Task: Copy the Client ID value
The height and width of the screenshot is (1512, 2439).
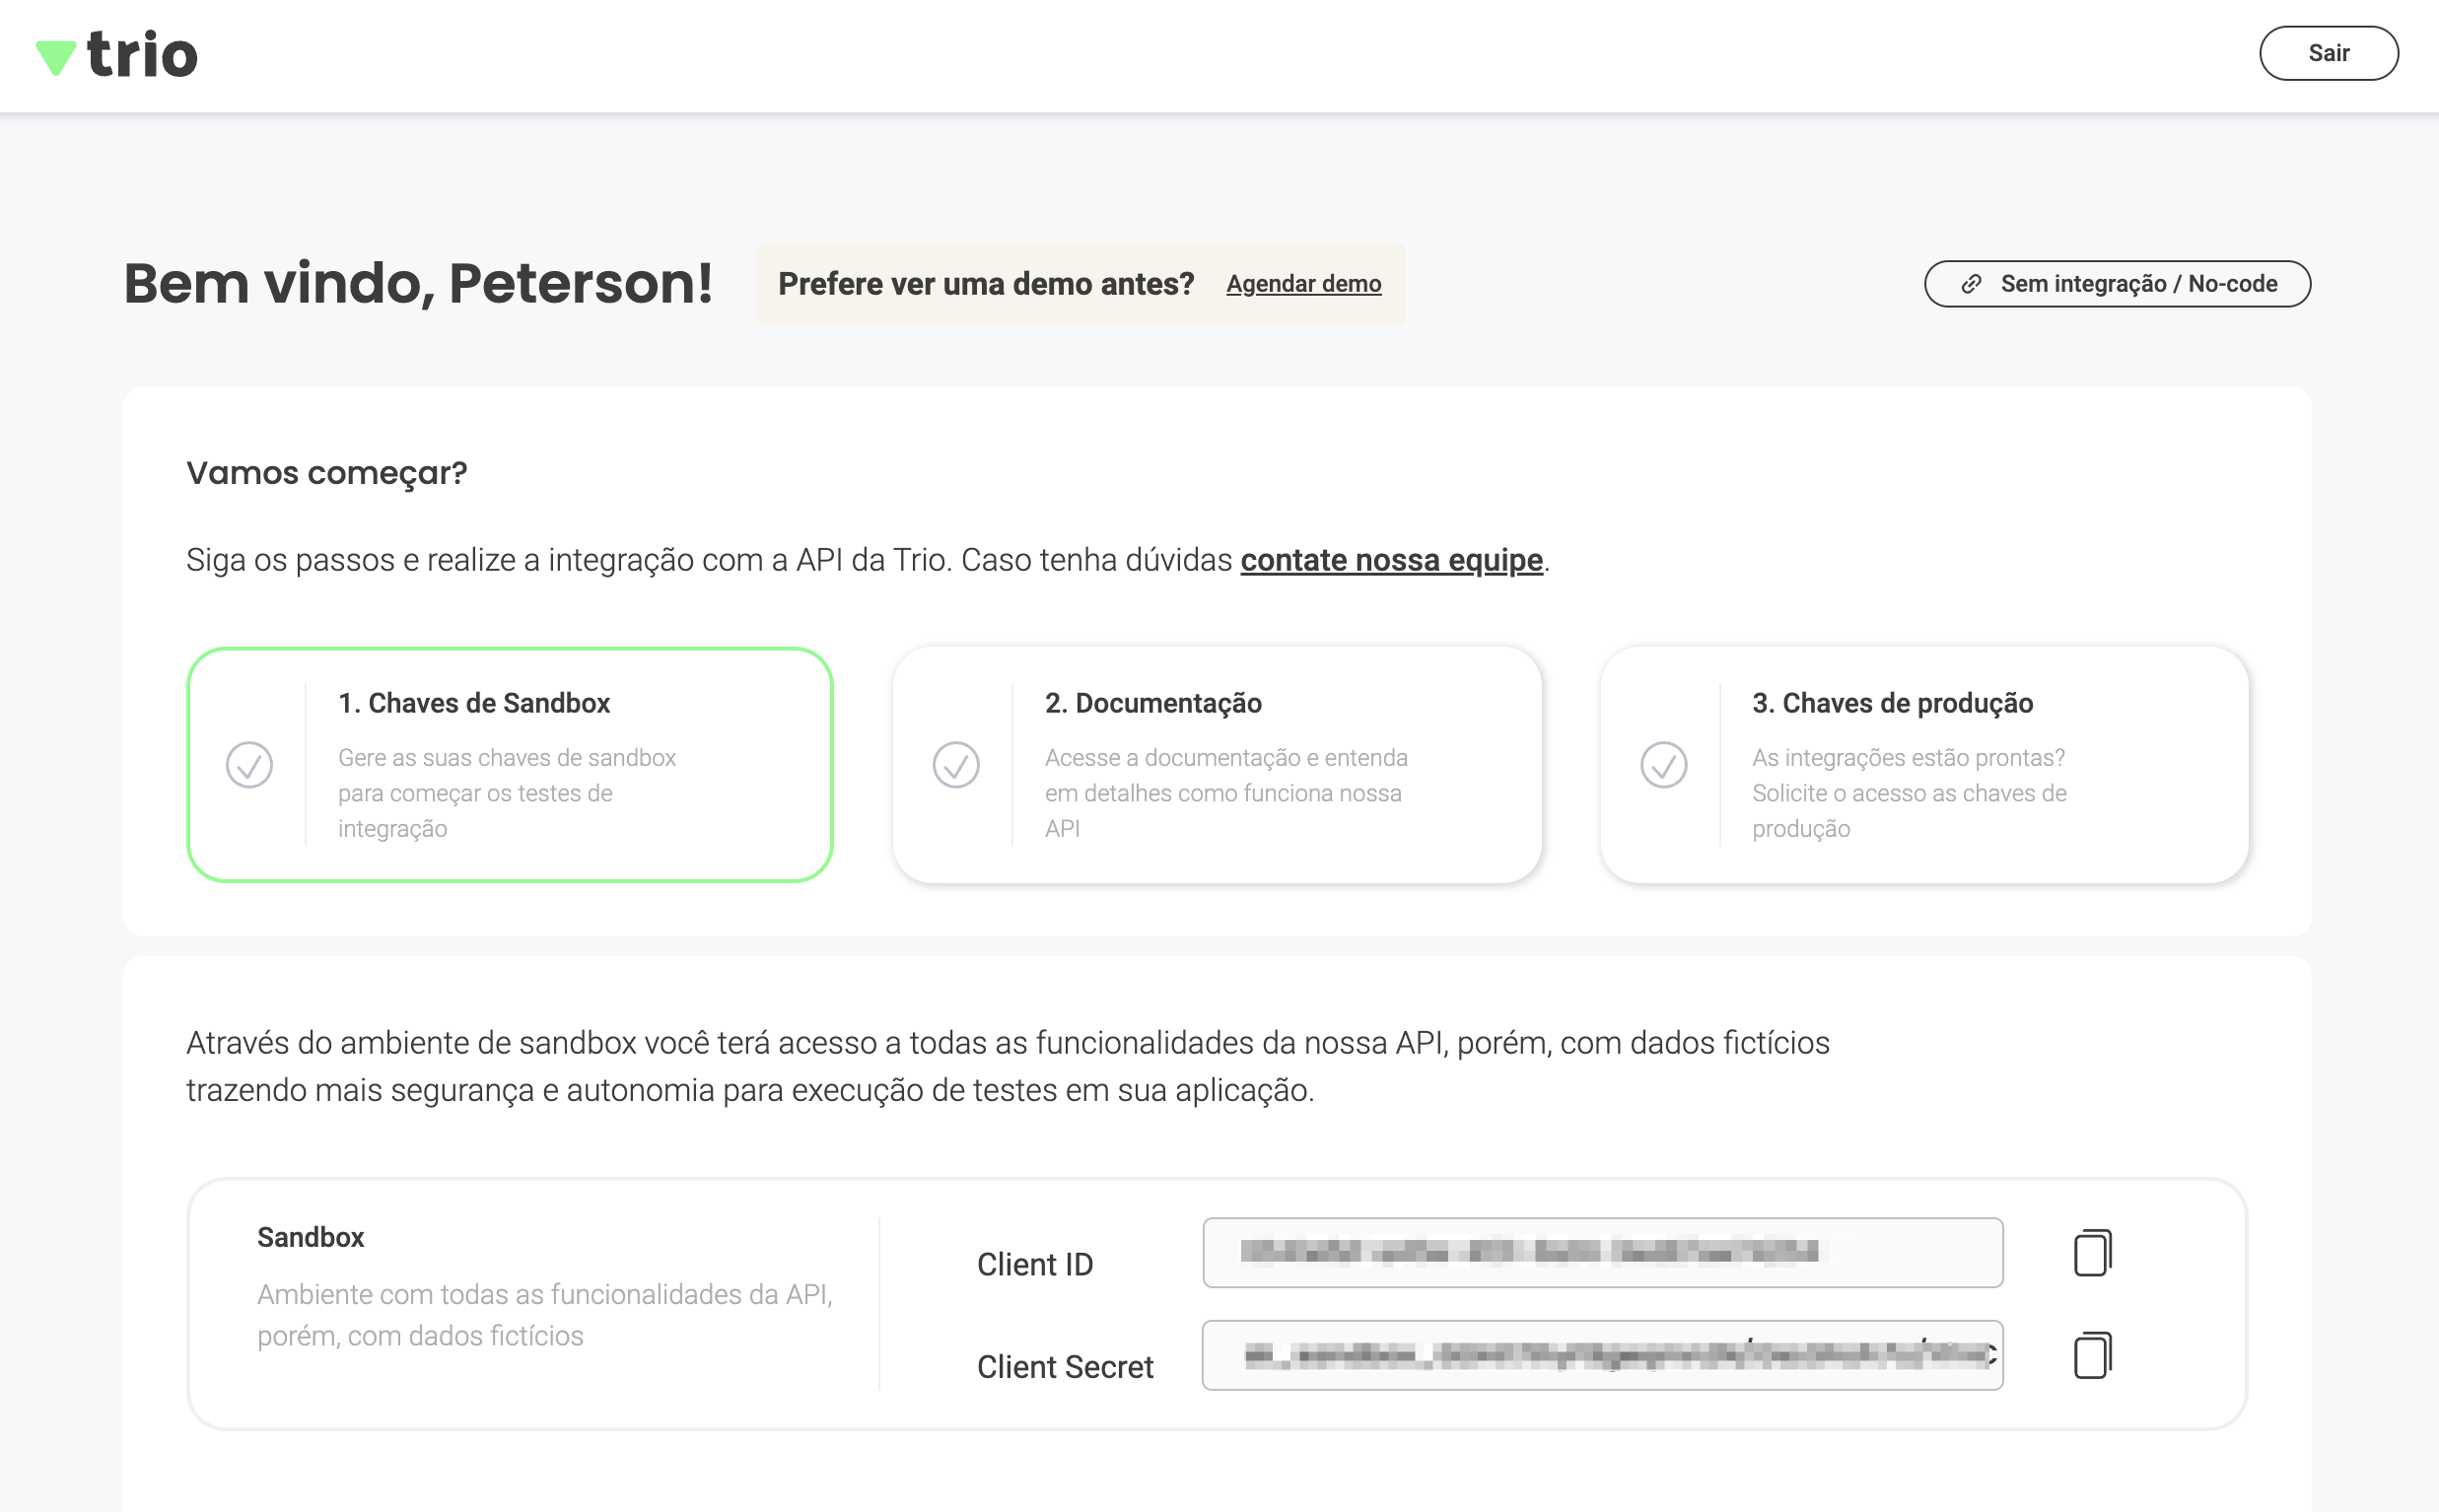Action: point(2092,1253)
